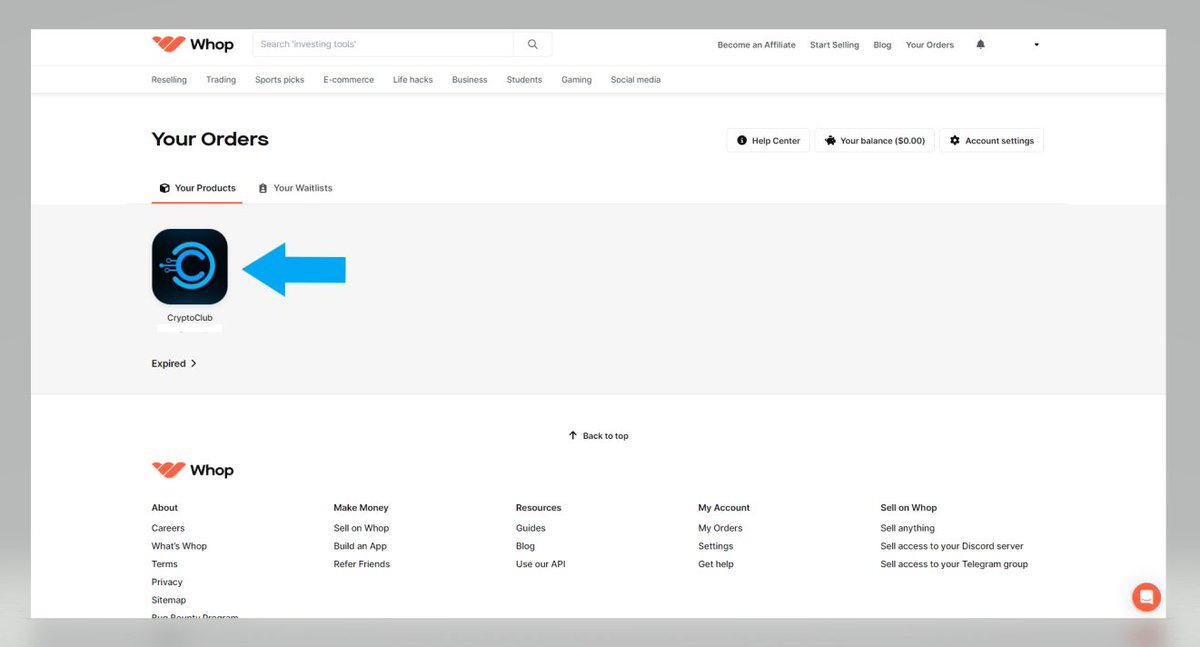
Task: Open the Sitemap footer link
Action: tap(168, 600)
